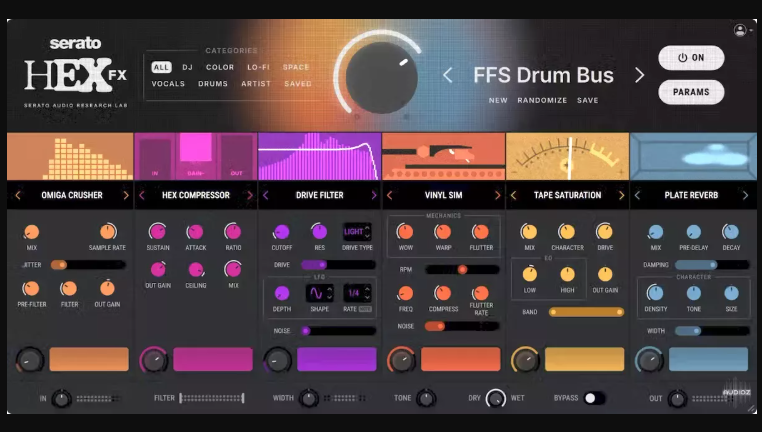Click the DRY/WET mix knob
Viewport: 762px width, 432px height.
coord(496,398)
